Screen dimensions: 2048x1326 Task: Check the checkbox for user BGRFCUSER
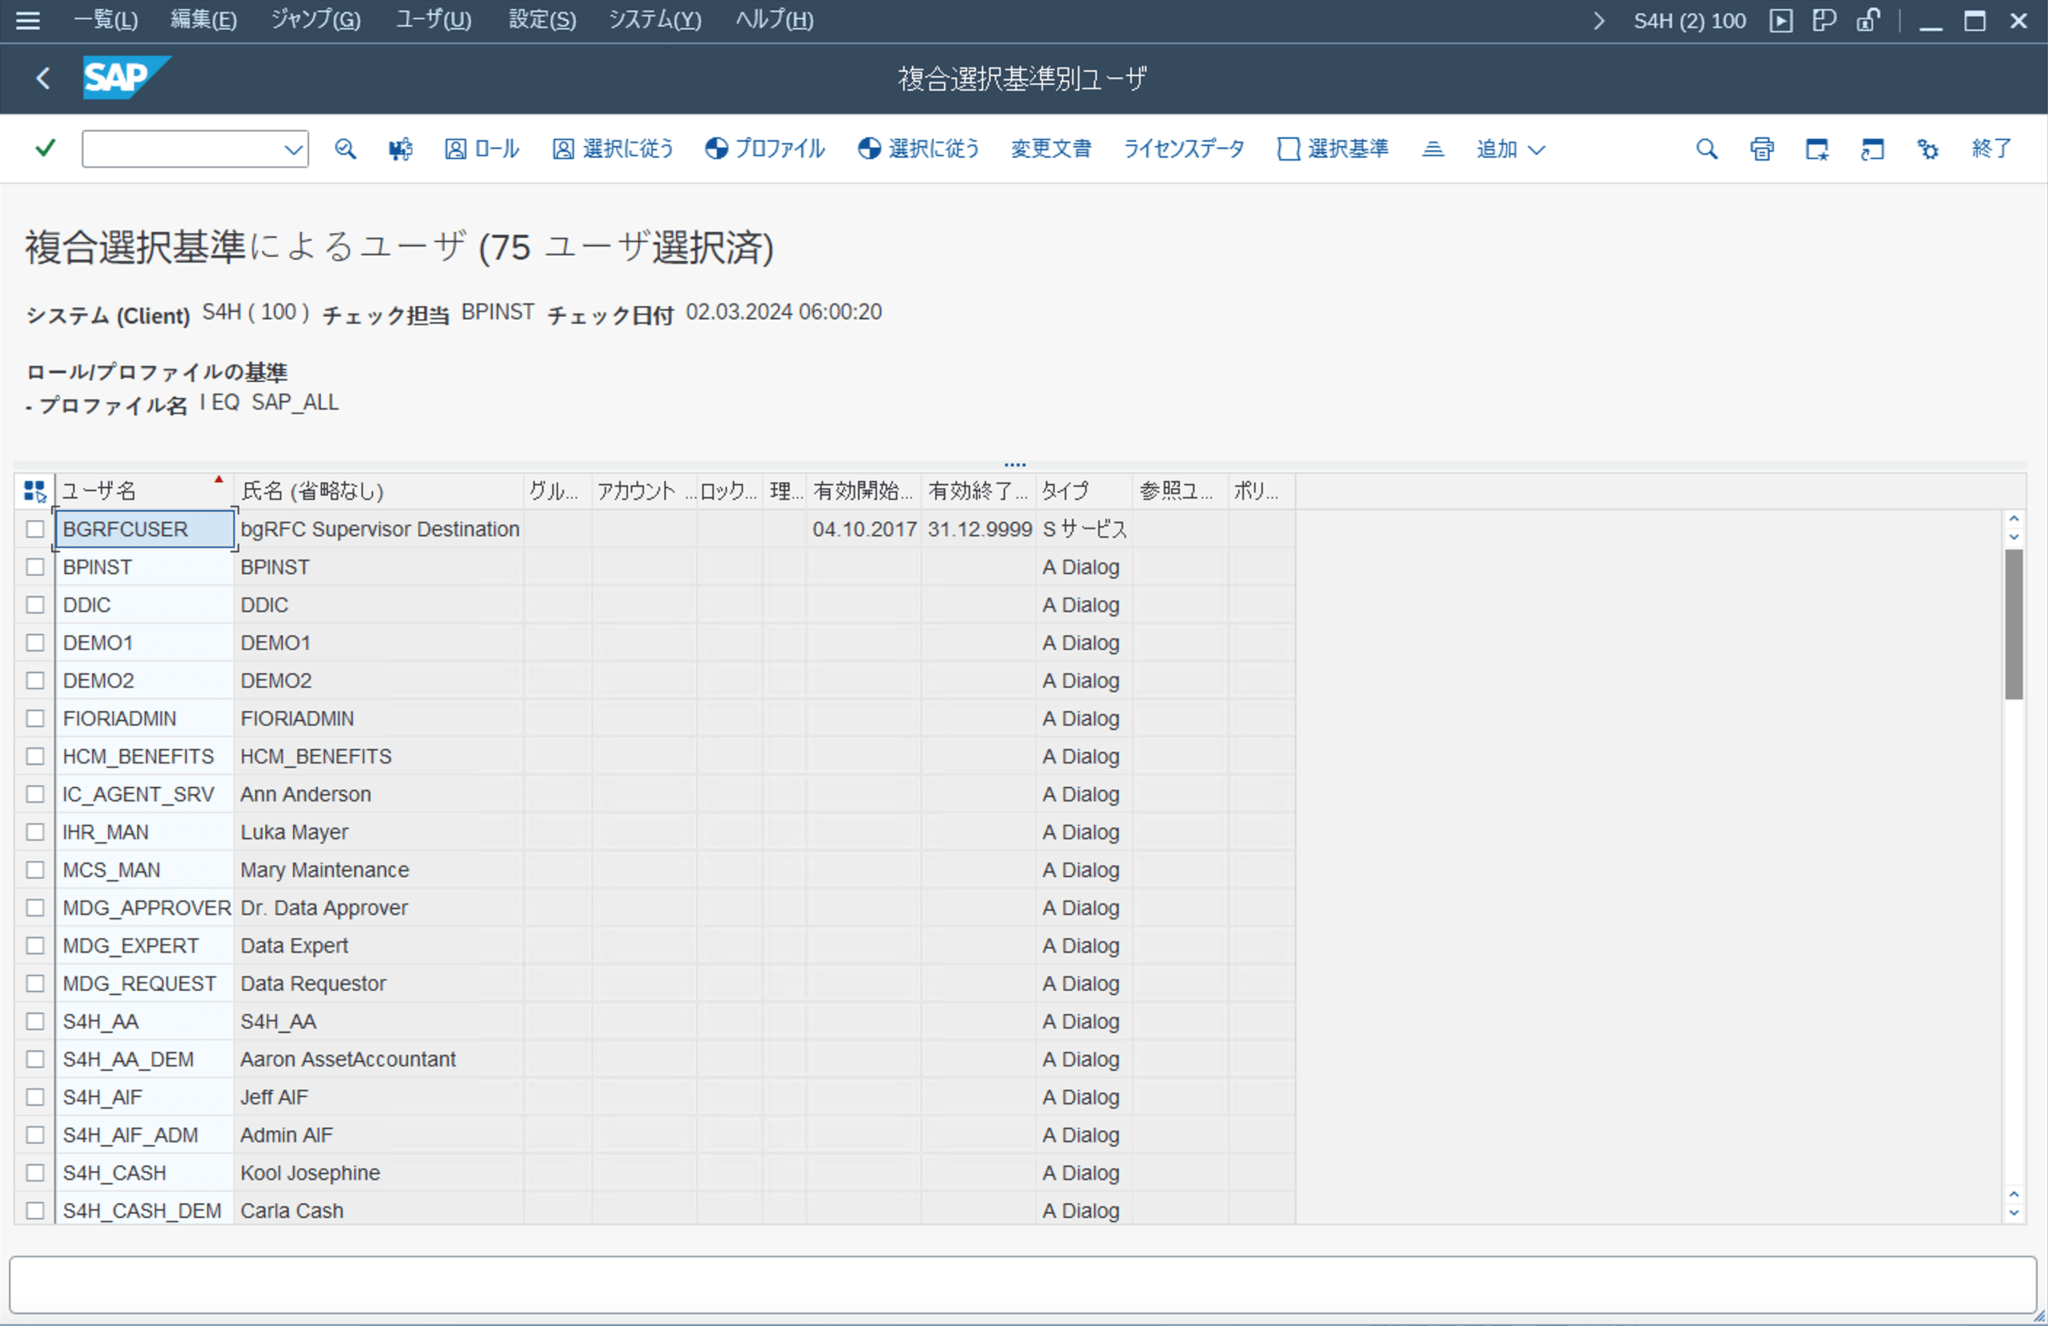pos(35,529)
